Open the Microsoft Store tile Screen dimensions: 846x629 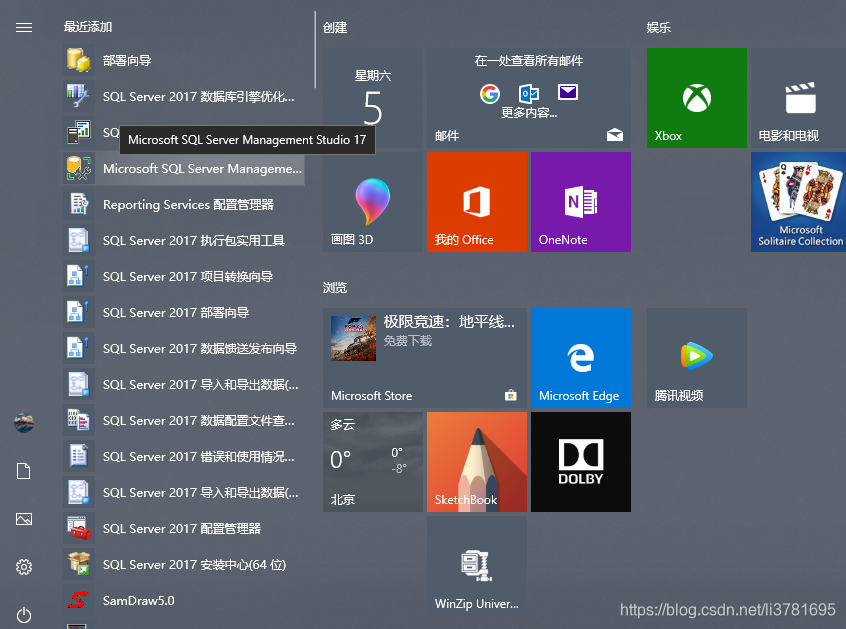click(425, 358)
